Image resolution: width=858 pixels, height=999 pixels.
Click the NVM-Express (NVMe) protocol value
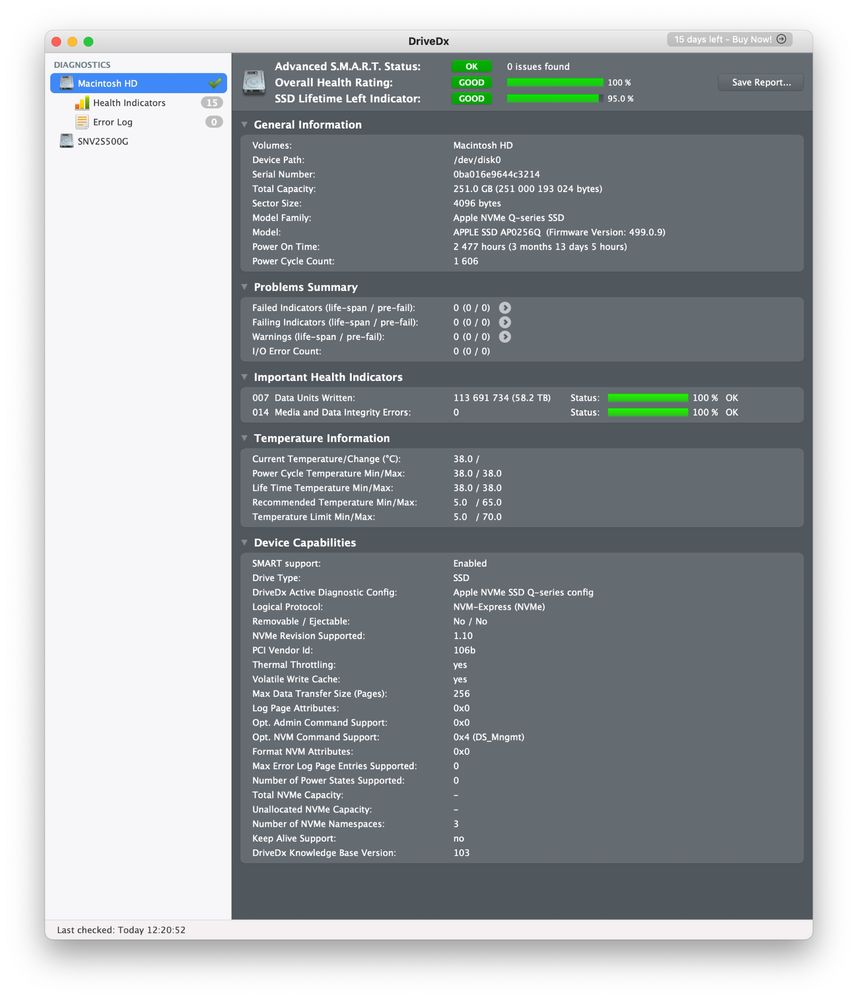click(499, 607)
